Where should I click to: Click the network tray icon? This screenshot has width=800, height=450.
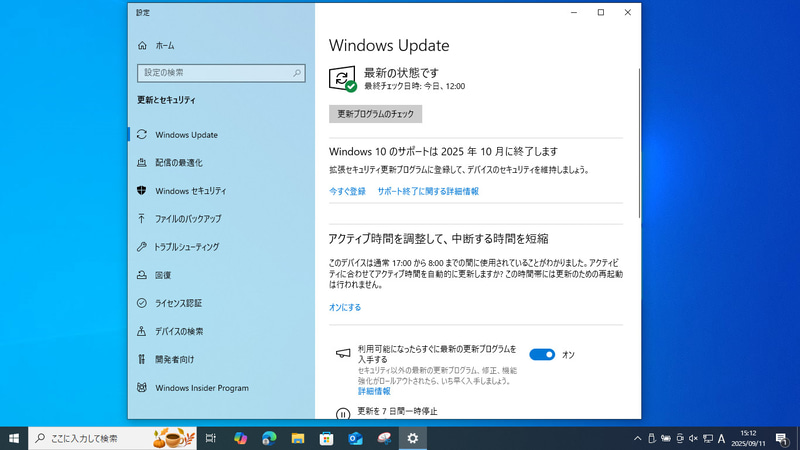pyautogui.click(x=708, y=438)
